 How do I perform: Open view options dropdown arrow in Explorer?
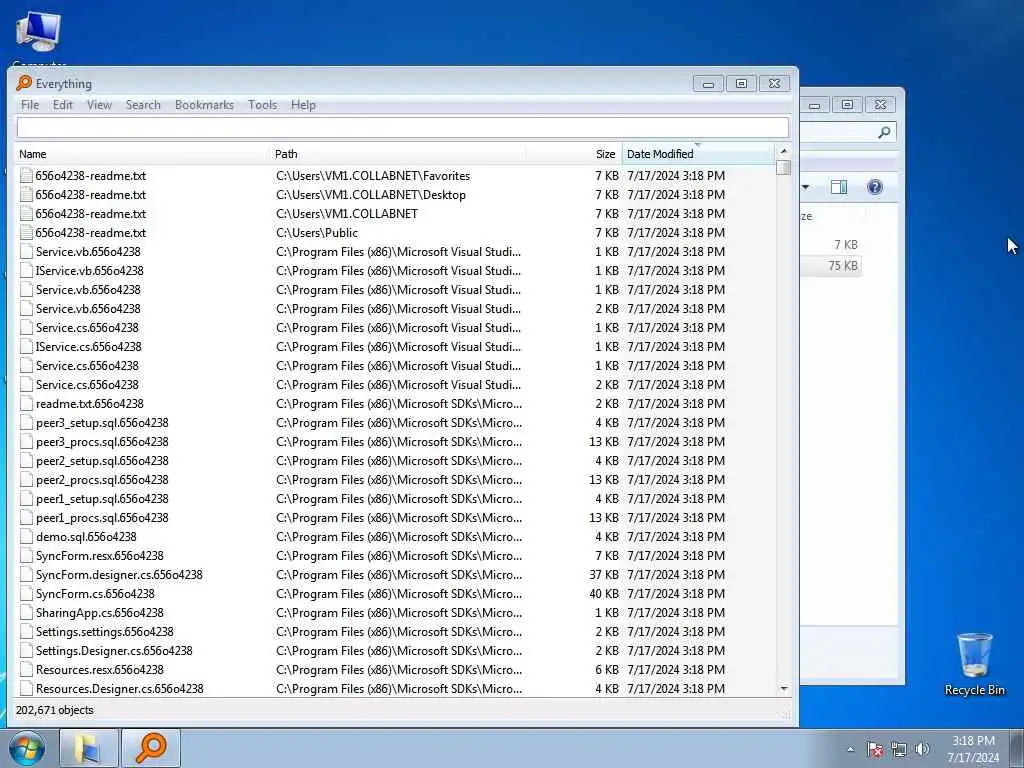806,187
